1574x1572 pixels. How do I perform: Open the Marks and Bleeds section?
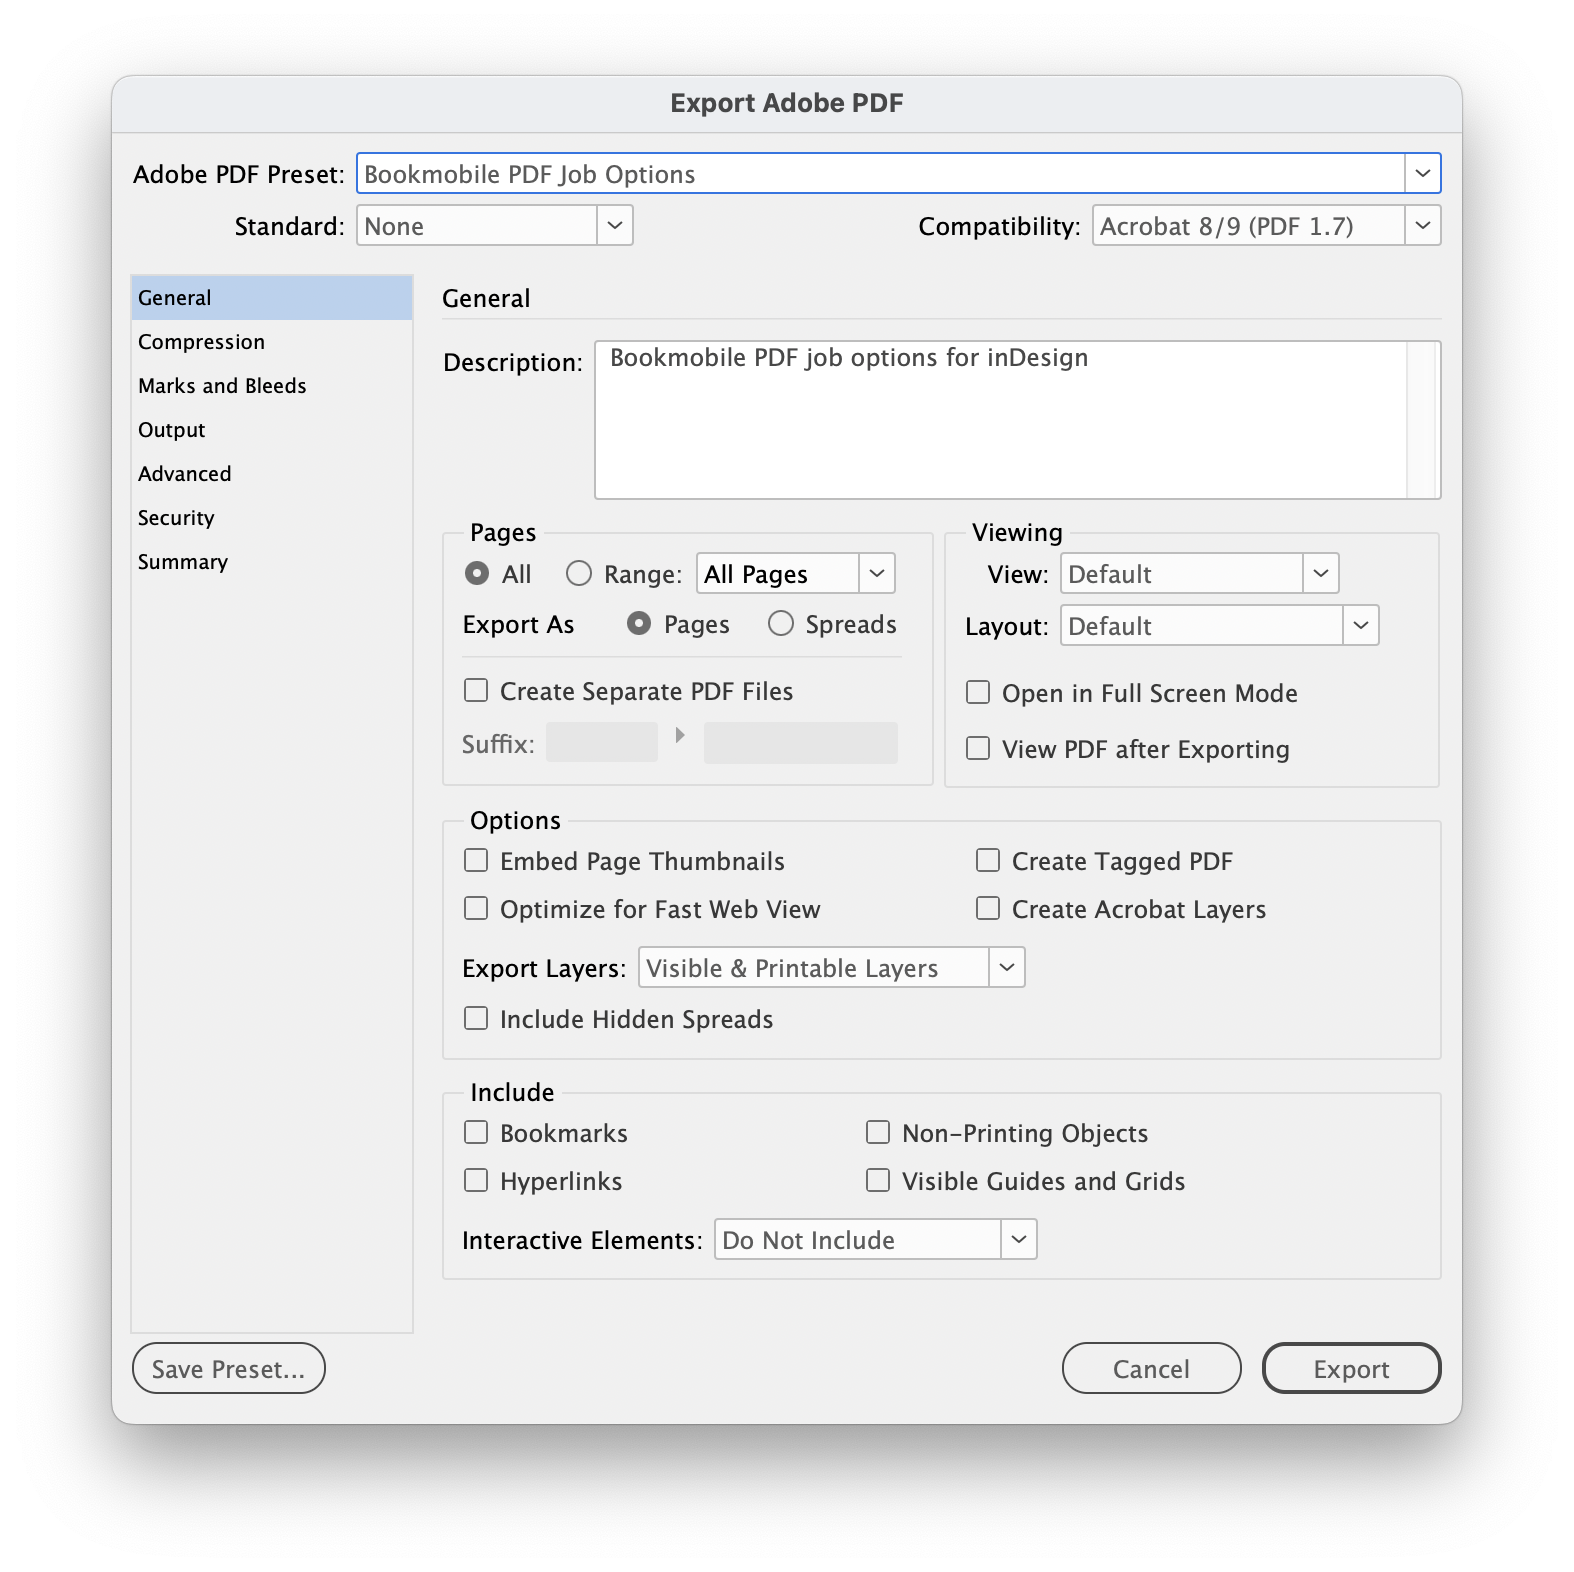(x=272, y=386)
